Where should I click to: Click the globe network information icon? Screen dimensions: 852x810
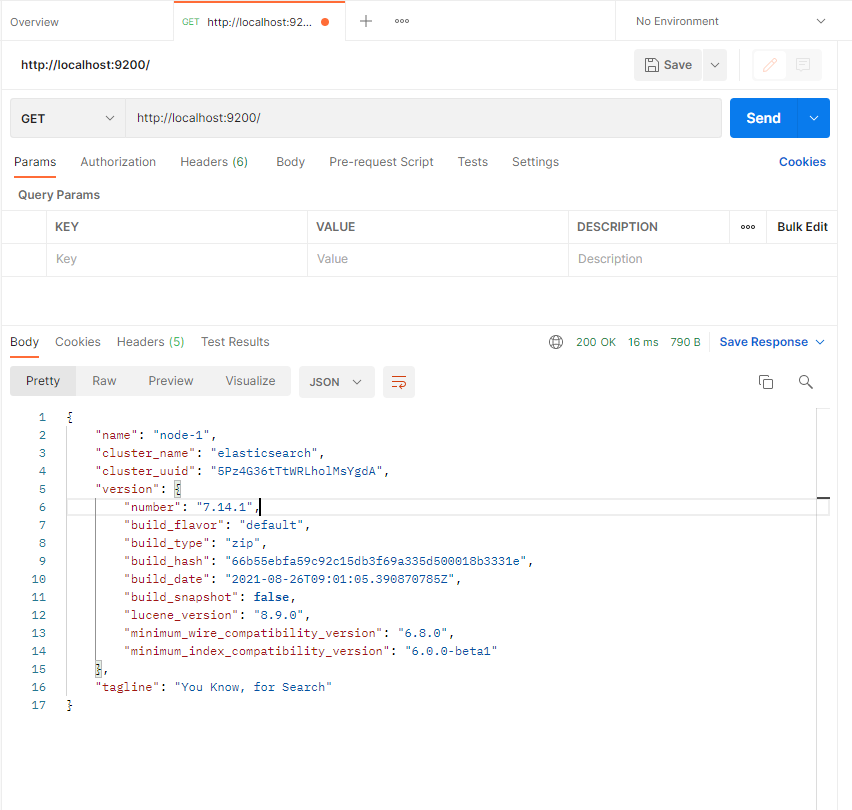[x=556, y=342]
